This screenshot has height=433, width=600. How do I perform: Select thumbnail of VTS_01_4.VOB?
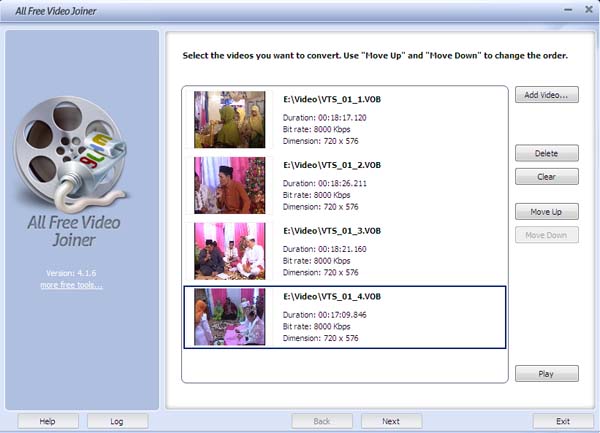point(230,317)
